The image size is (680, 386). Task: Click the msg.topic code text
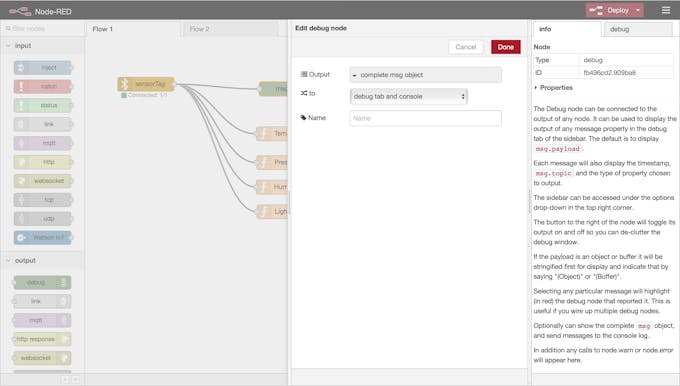point(553,173)
